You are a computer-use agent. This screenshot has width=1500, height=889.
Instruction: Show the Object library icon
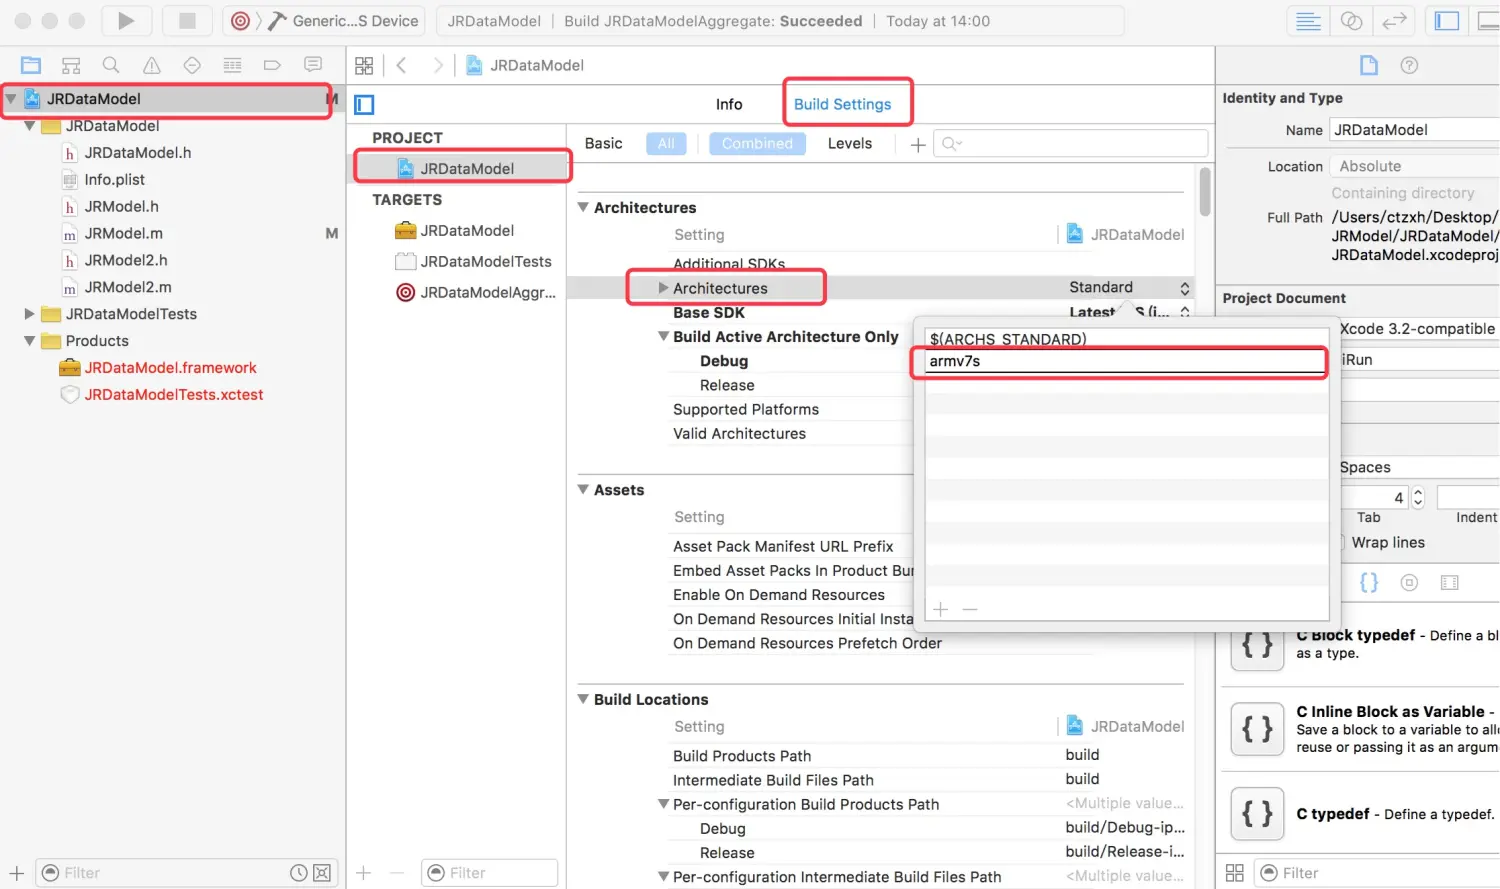(1409, 582)
